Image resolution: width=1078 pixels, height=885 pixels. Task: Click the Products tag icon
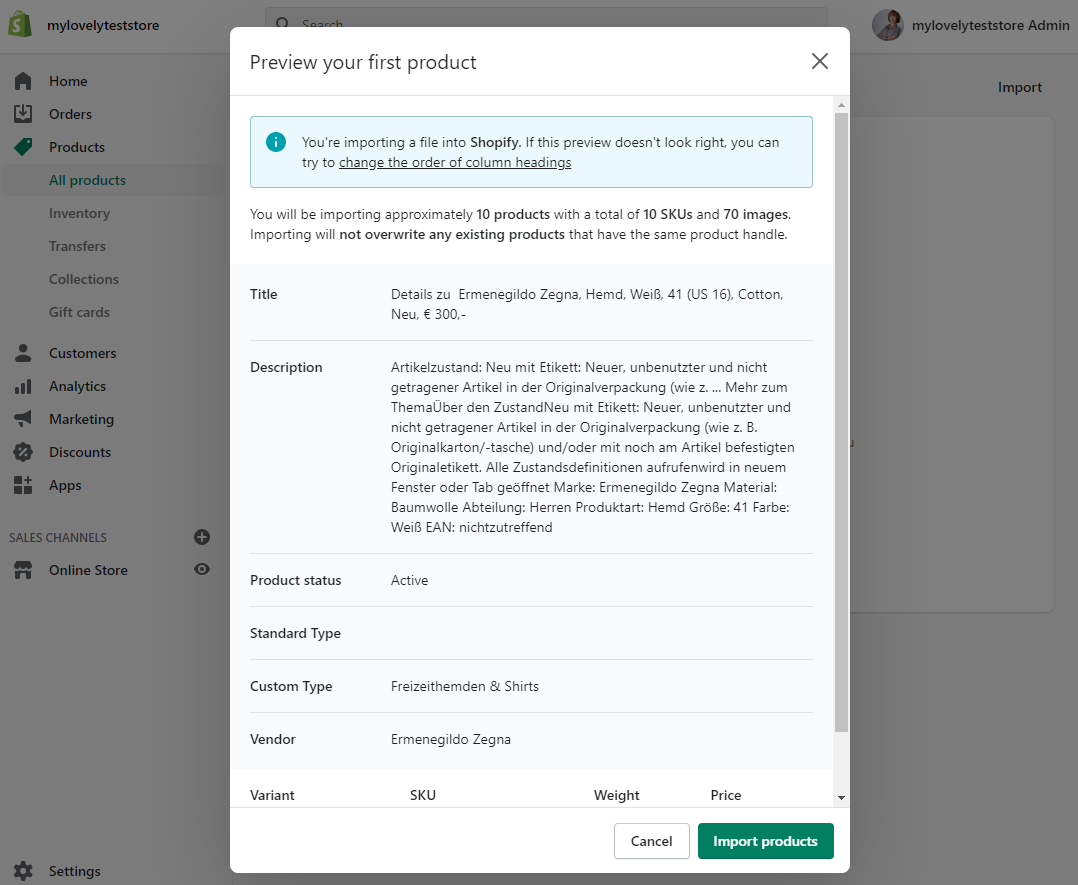pyautogui.click(x=23, y=146)
